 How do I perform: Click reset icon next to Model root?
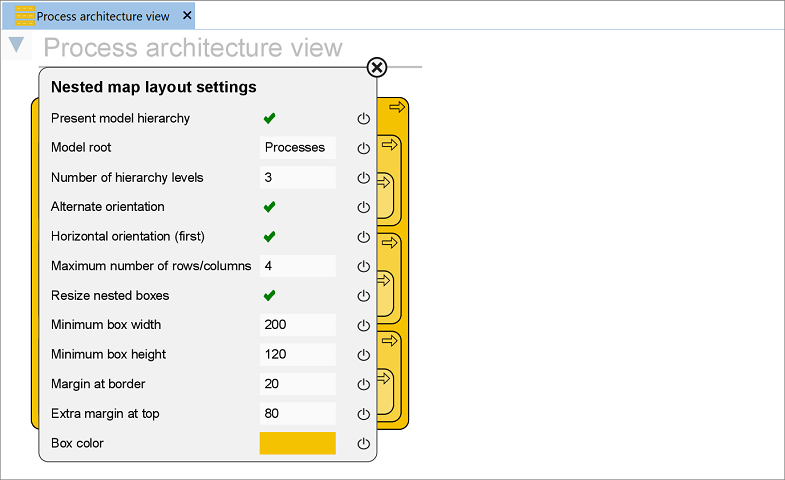364,148
